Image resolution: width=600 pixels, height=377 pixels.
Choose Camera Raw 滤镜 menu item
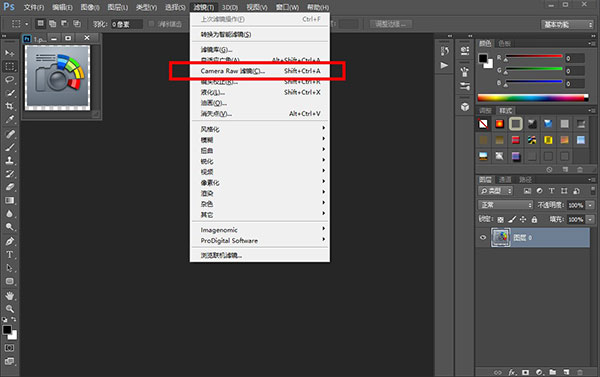[260, 71]
